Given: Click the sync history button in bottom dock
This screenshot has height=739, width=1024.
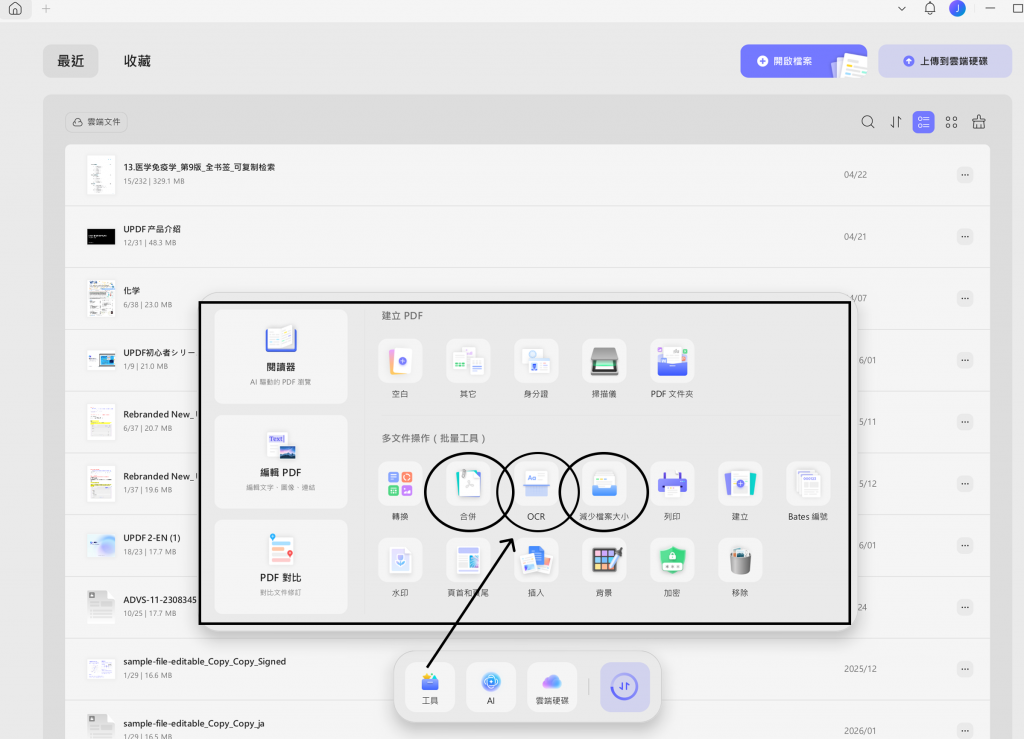Looking at the screenshot, I should click(x=624, y=687).
